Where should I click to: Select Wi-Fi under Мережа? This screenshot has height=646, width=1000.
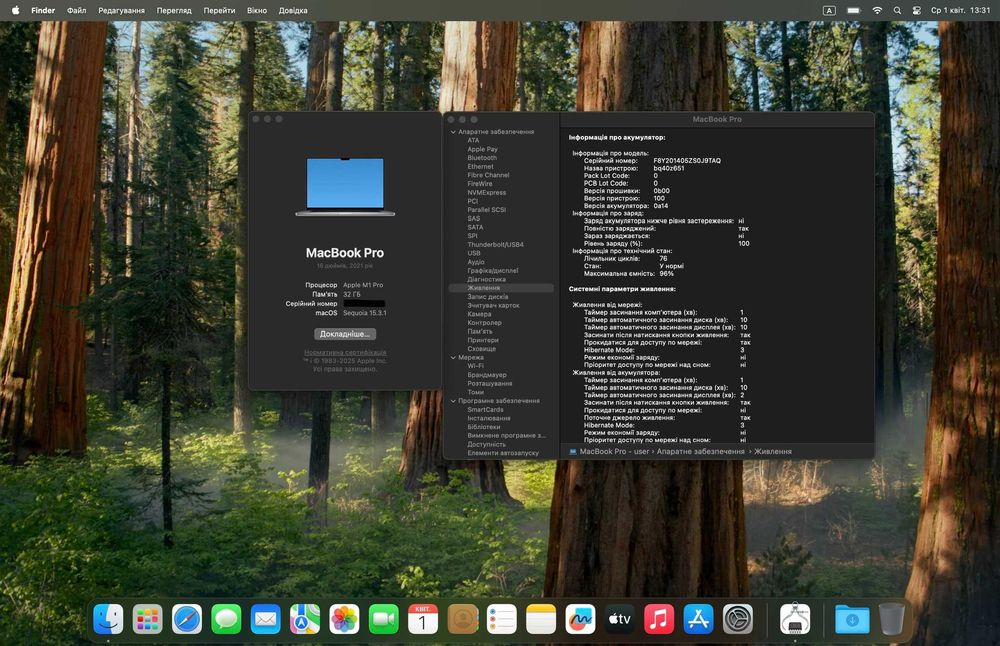pyautogui.click(x=475, y=366)
